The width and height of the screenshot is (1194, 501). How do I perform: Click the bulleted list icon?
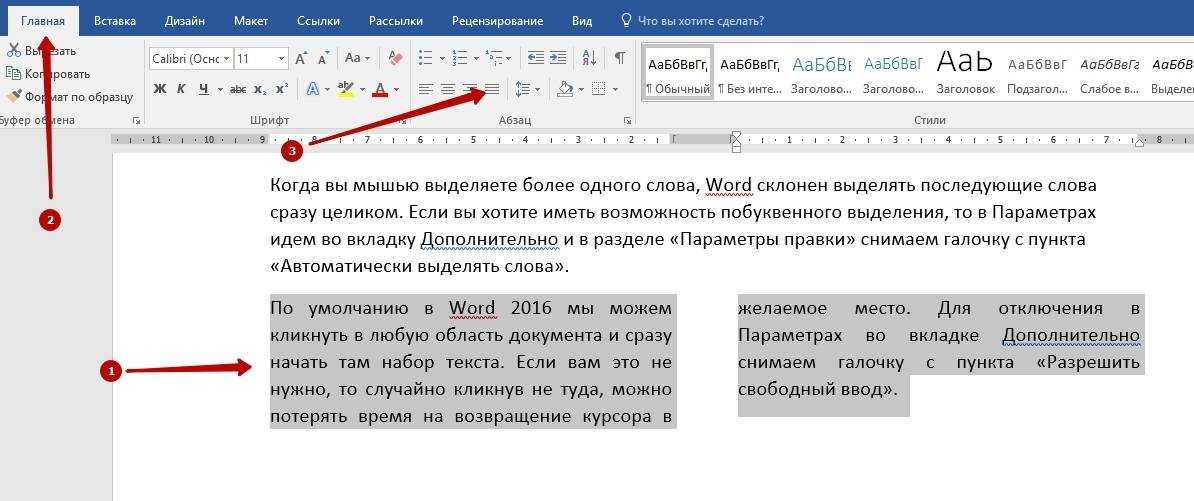[426, 58]
